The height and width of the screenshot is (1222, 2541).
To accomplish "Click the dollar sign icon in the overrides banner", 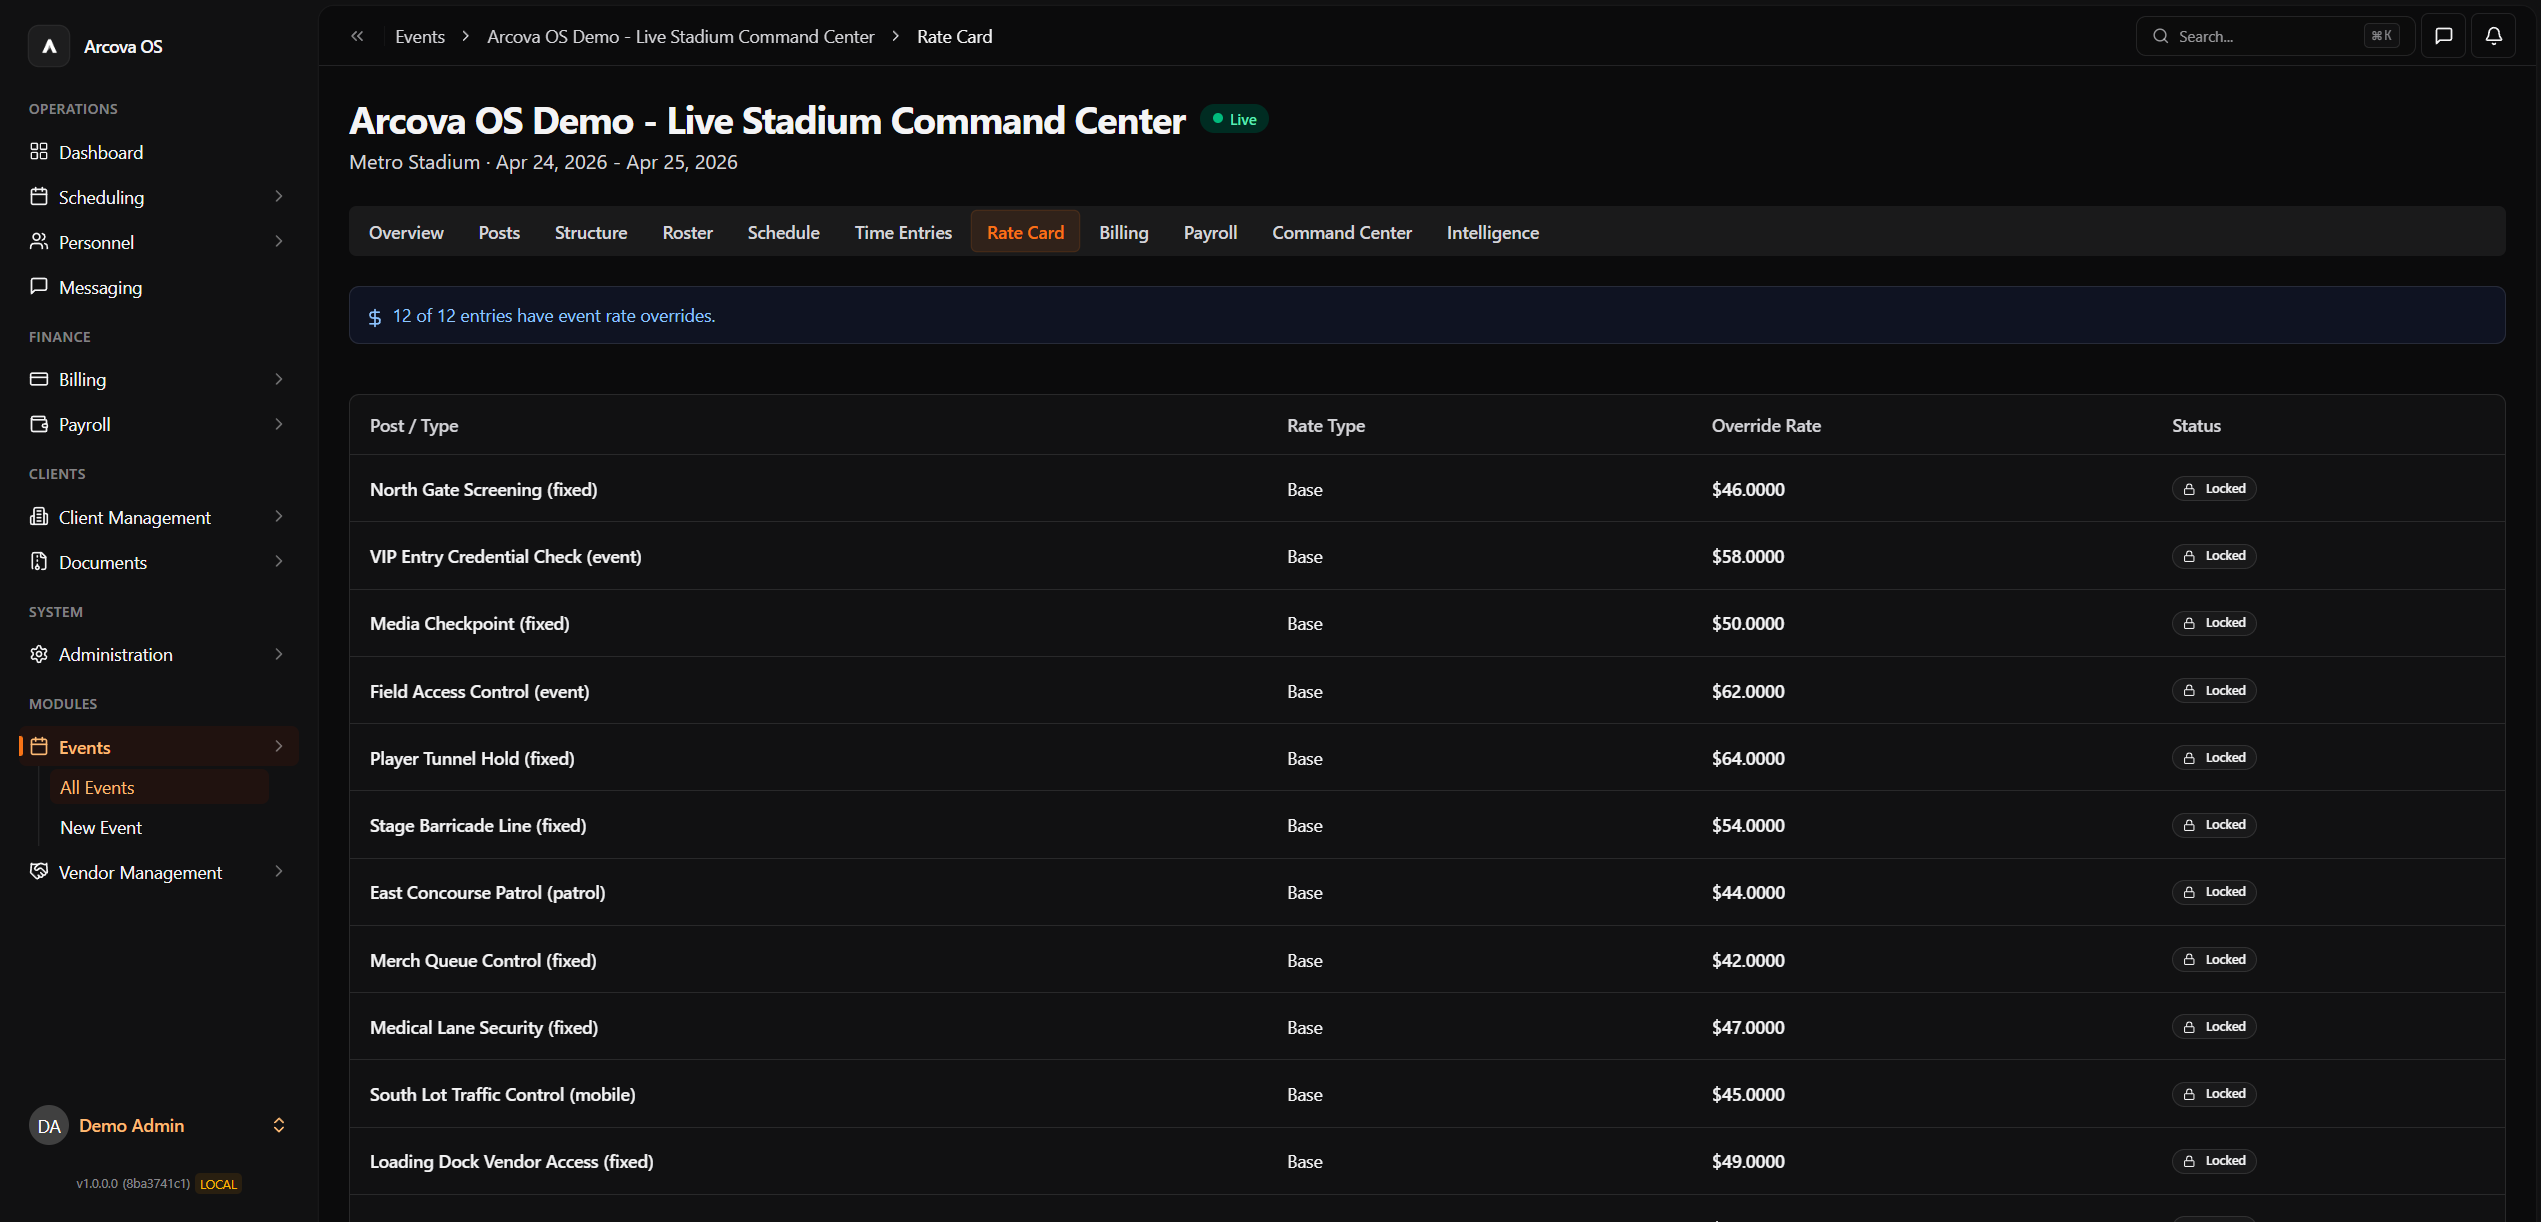I will tap(375, 317).
